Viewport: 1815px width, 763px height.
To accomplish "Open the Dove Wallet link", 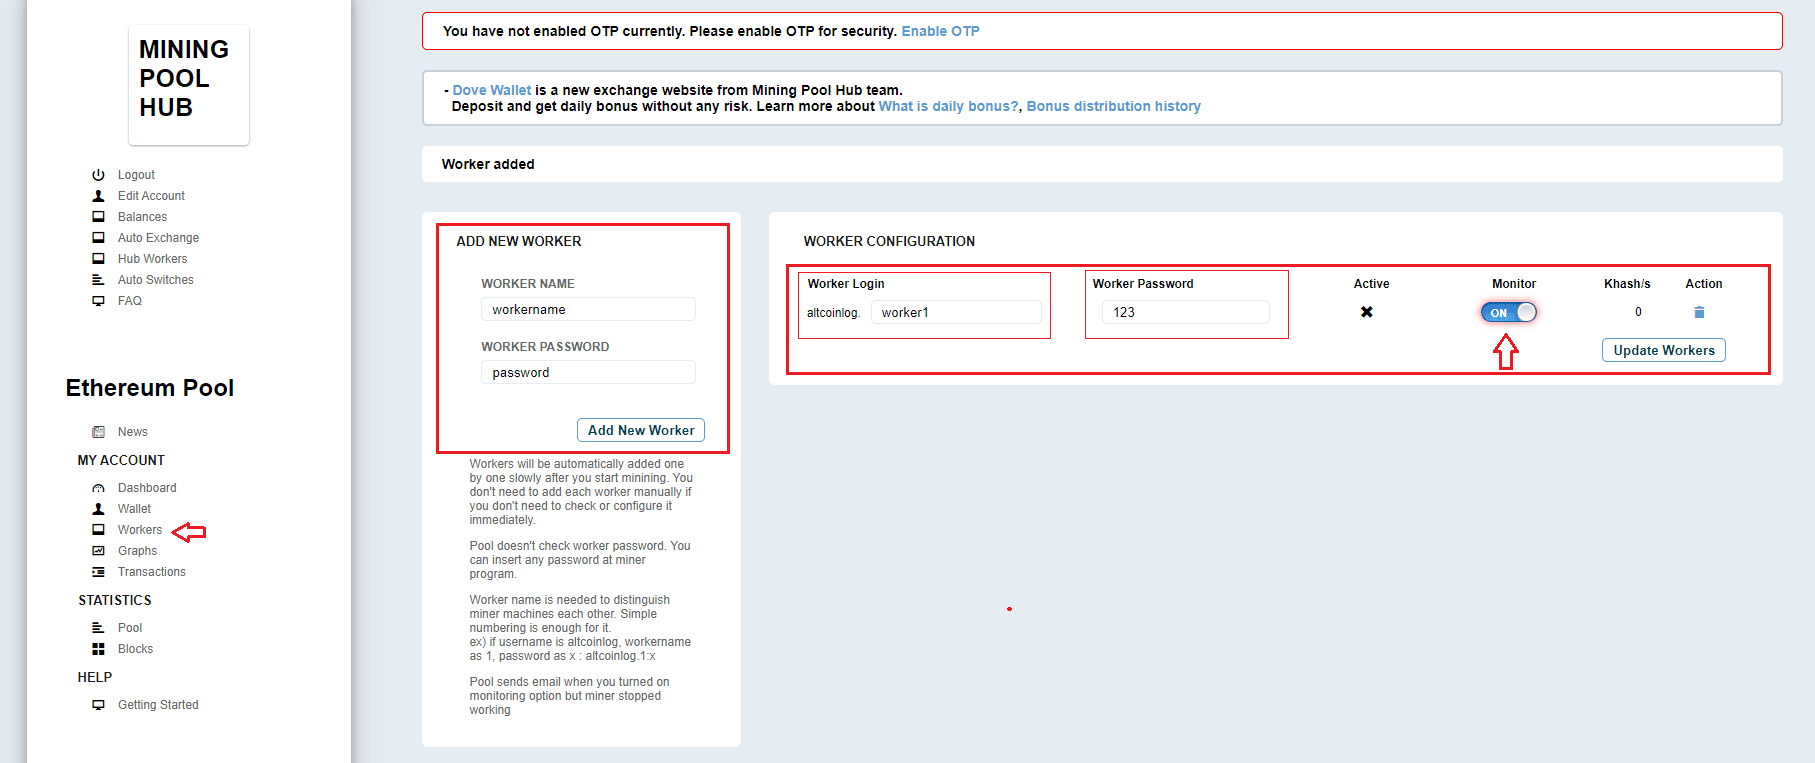I will [x=492, y=90].
